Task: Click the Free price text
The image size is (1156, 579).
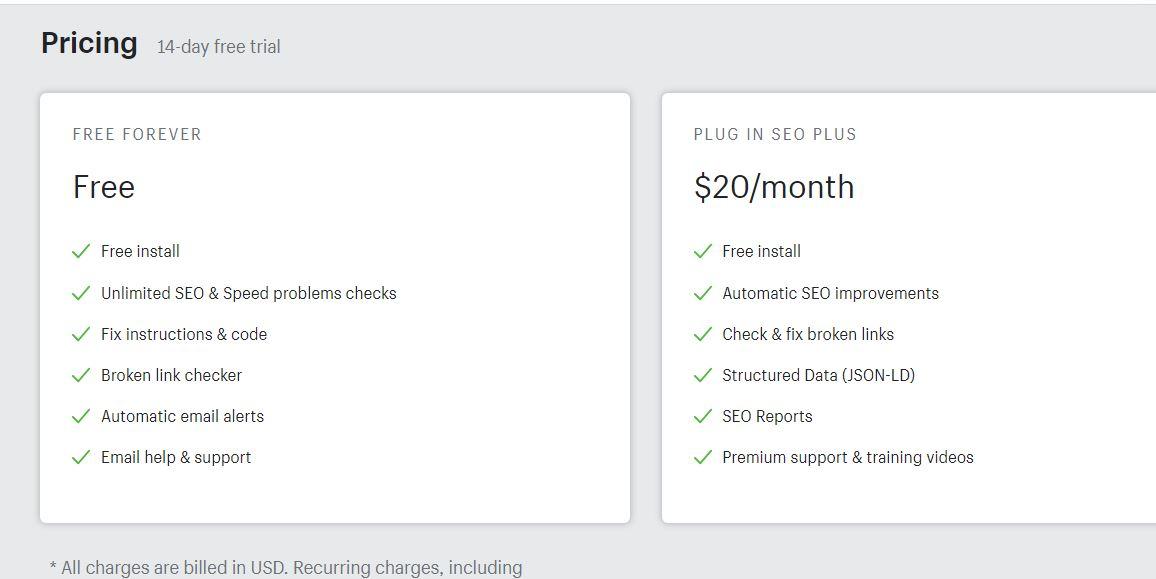Action: pos(104,187)
